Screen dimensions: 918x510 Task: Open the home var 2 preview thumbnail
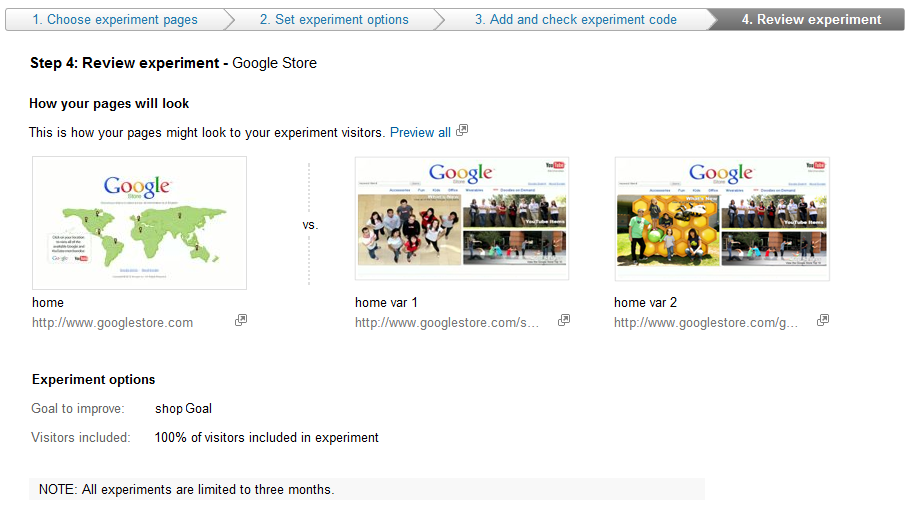pos(721,218)
